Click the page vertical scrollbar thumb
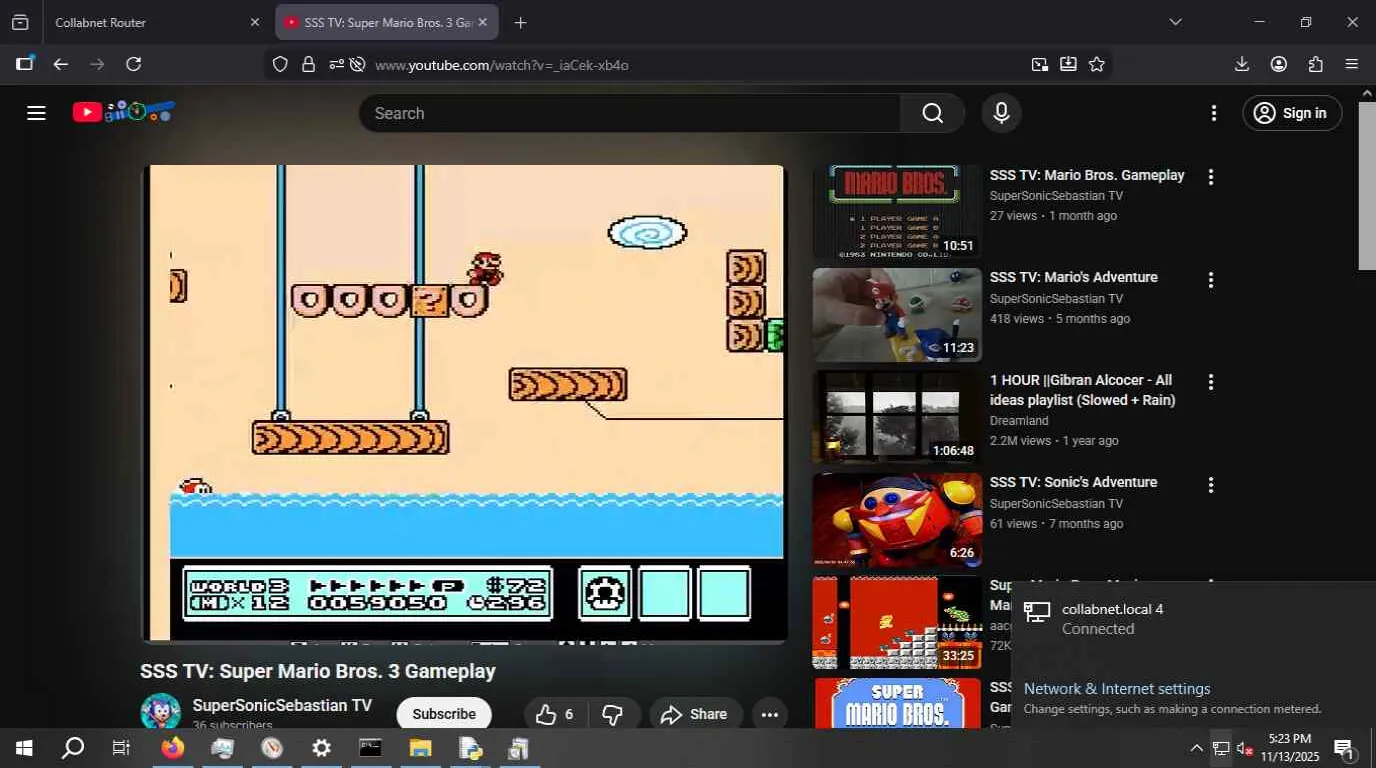Viewport: 1376px width, 768px height. pyautogui.click(x=1367, y=185)
